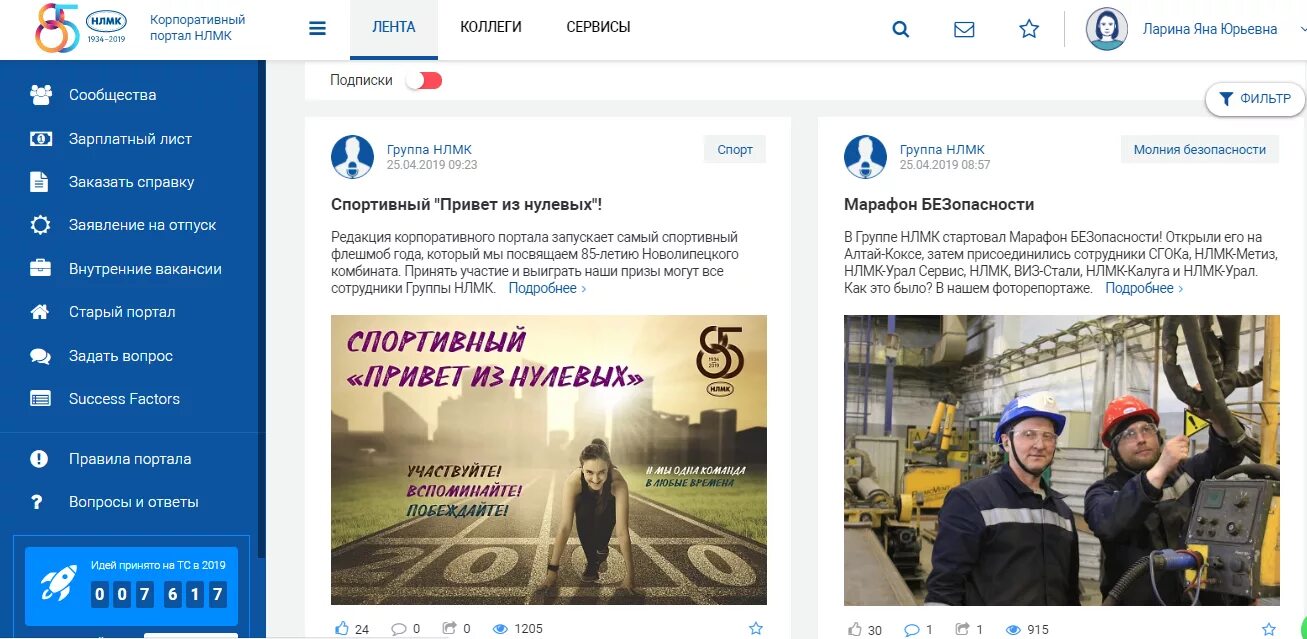Open Зарплатный лист in the sidebar
1307x639 pixels.
coord(130,139)
